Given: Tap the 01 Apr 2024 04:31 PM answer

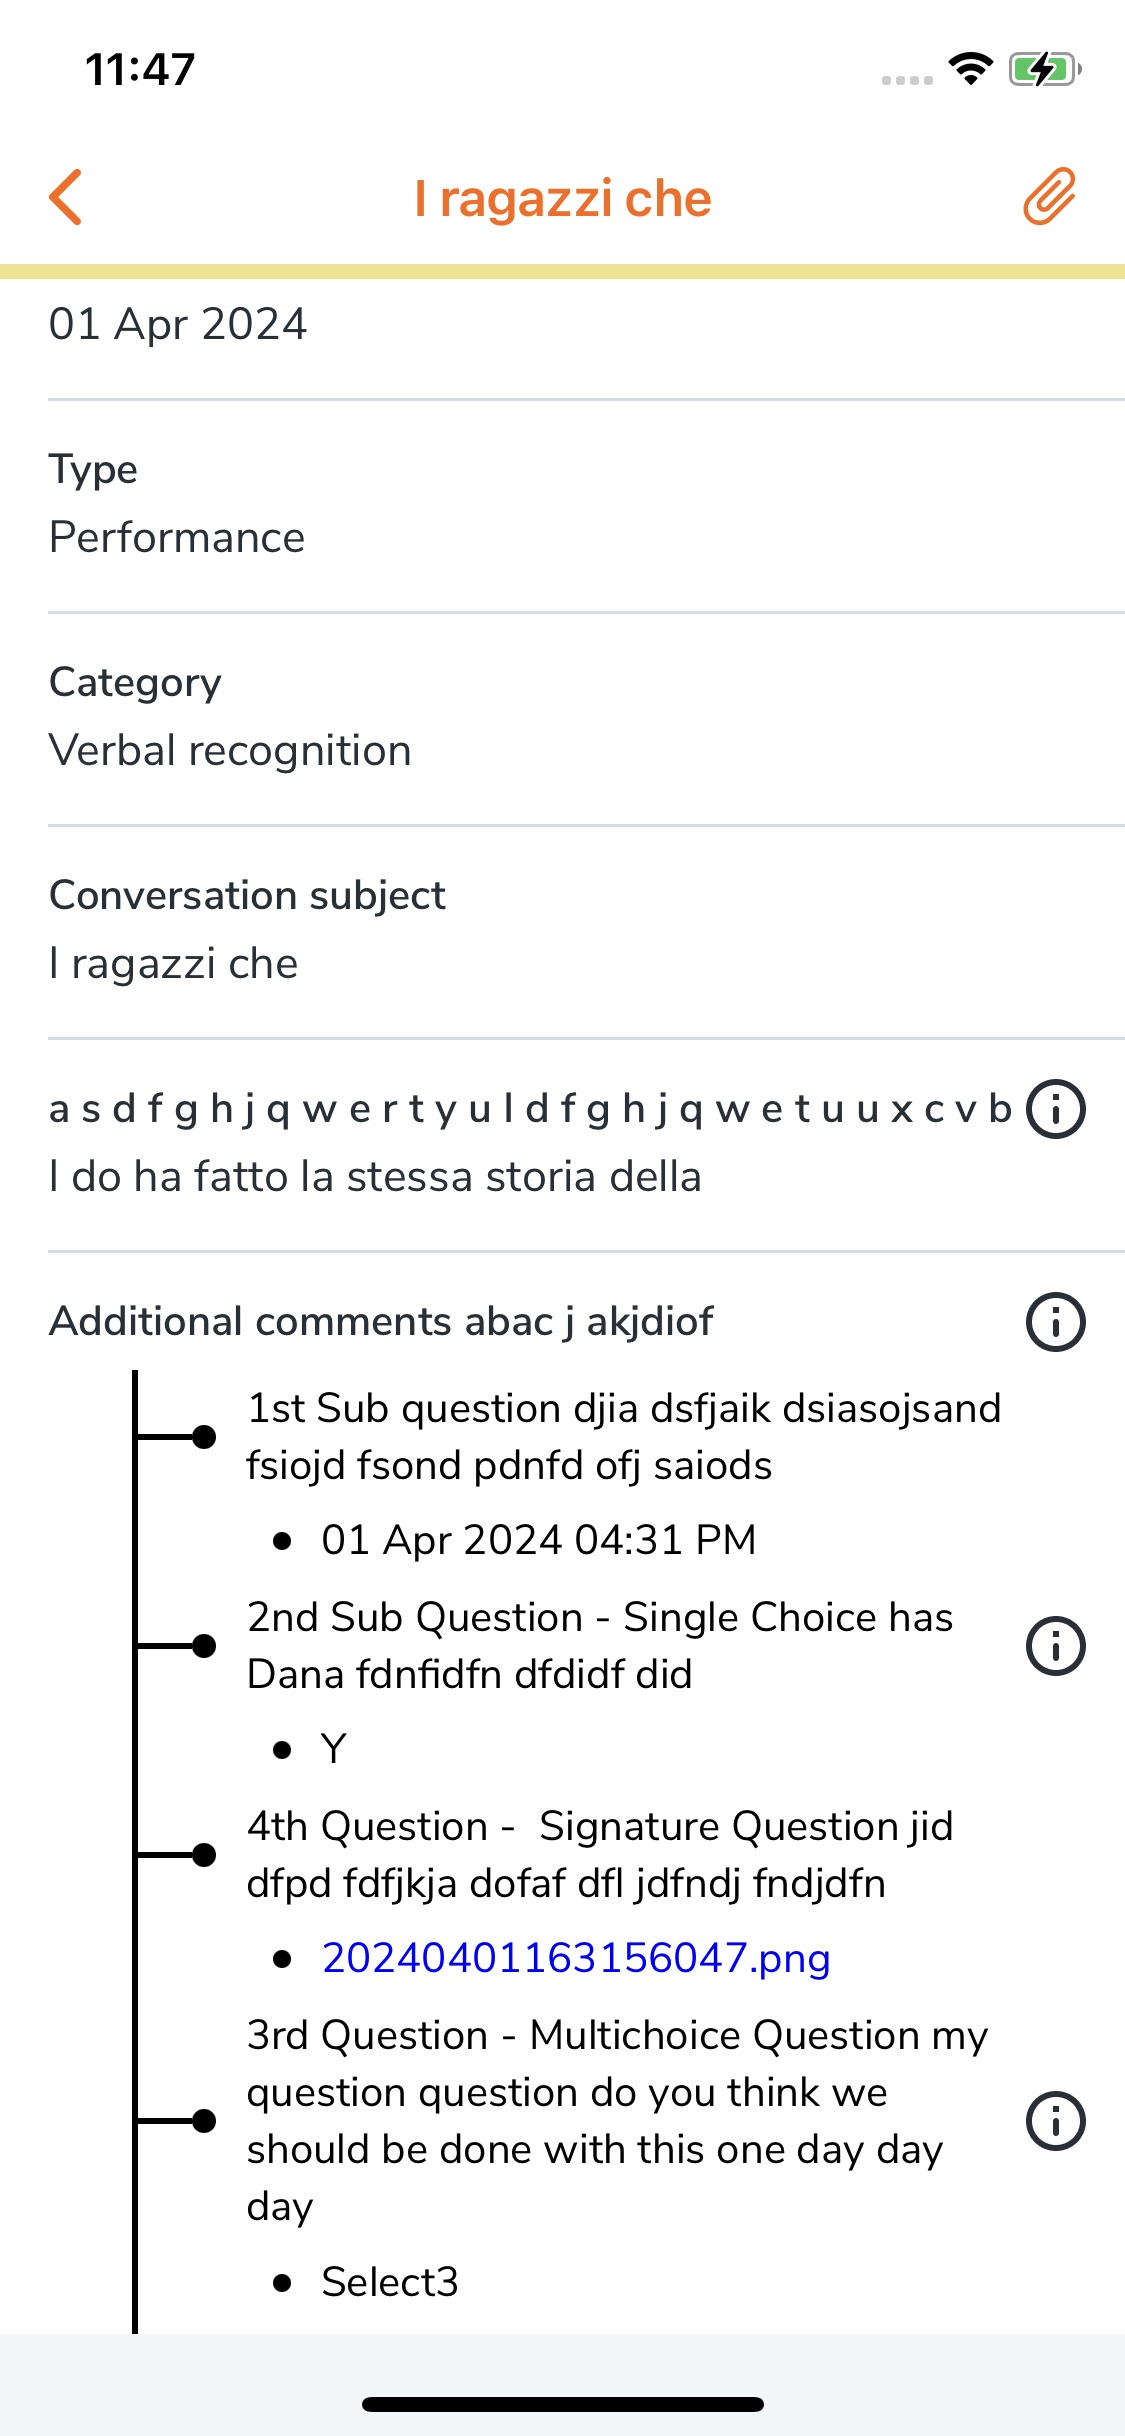Looking at the screenshot, I should (x=538, y=1540).
